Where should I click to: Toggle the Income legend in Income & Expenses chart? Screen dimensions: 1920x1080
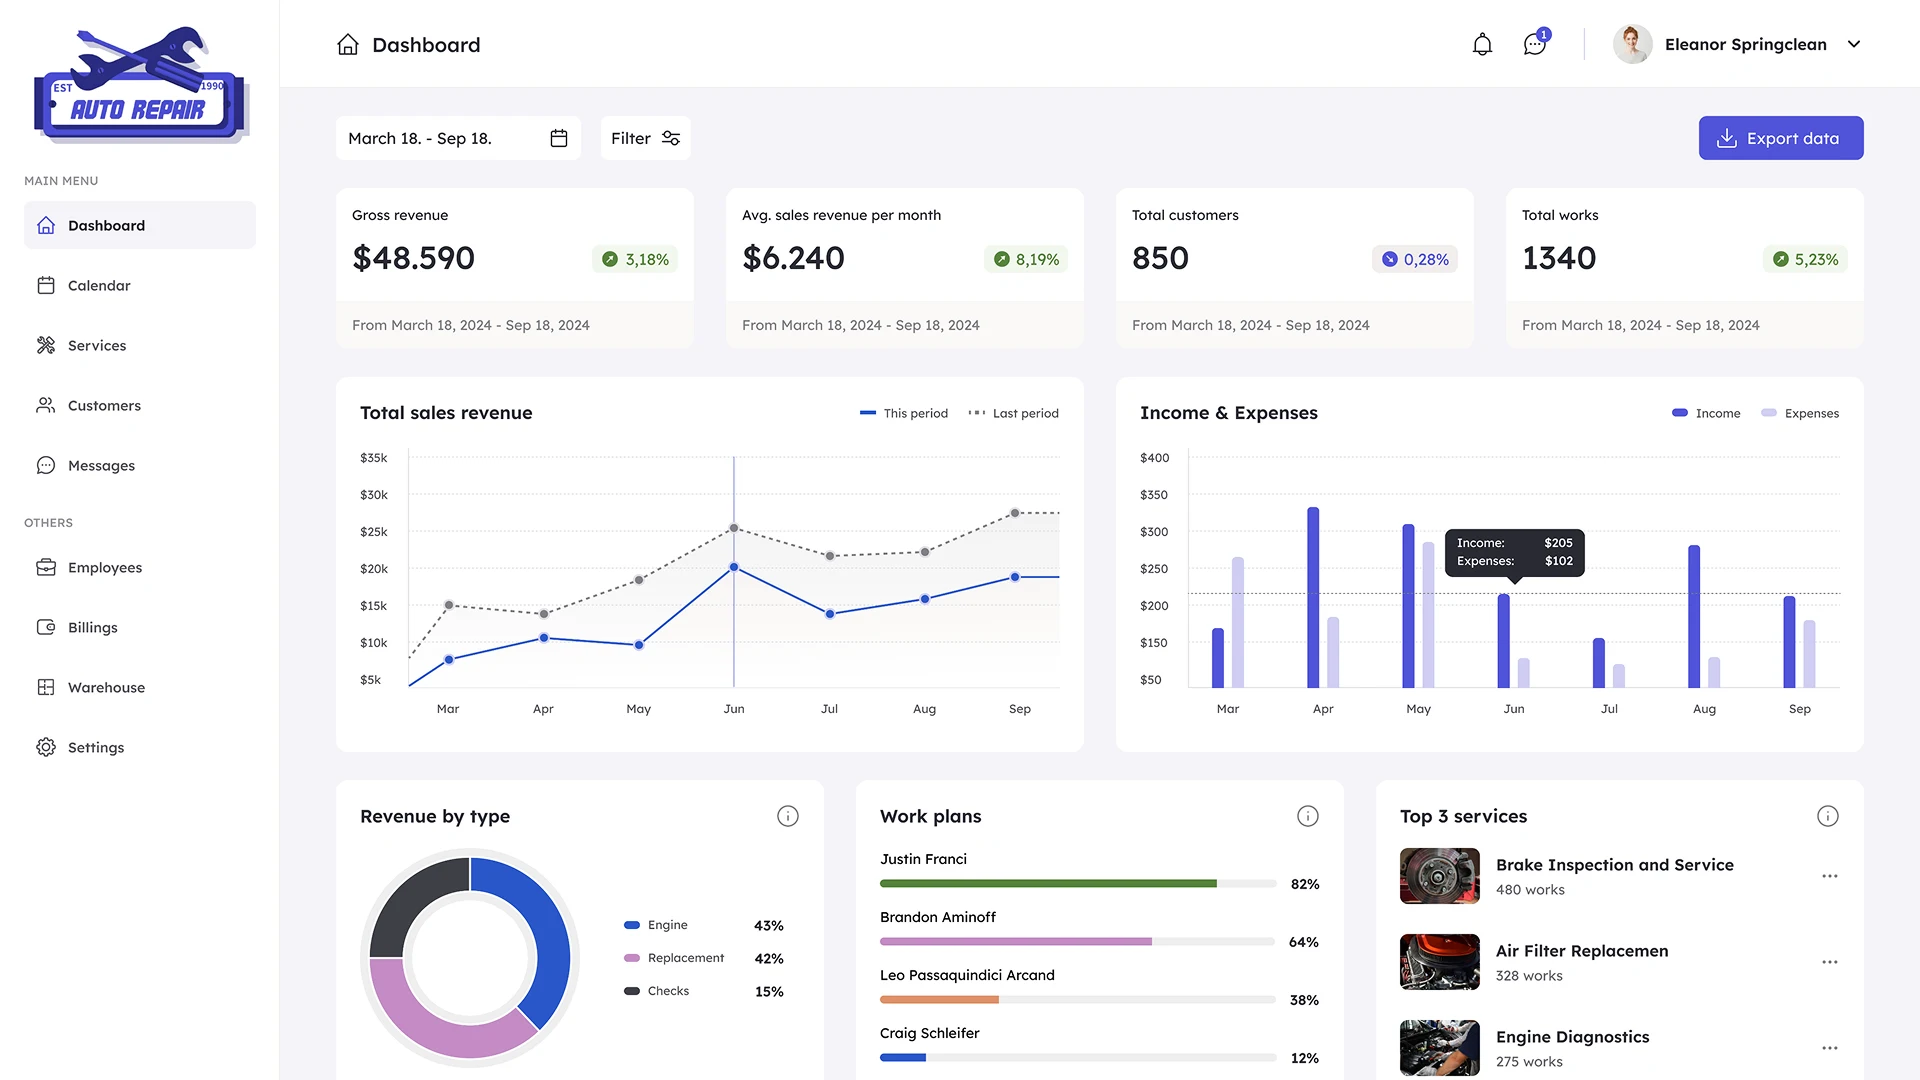(1706, 413)
